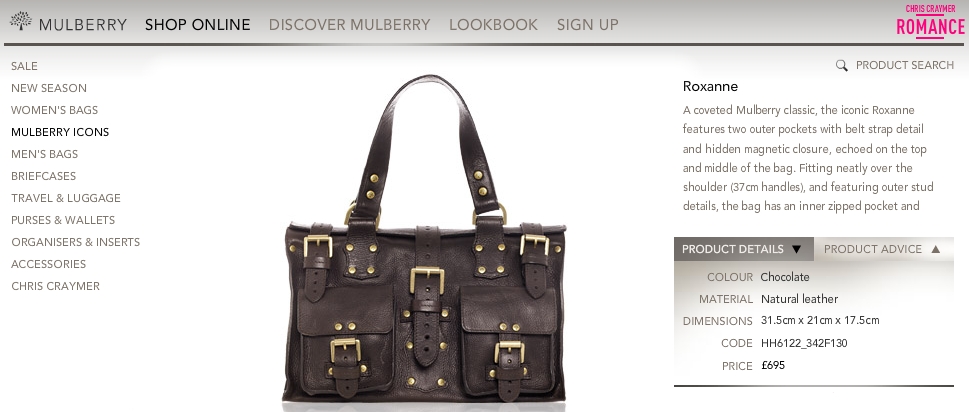Image resolution: width=969 pixels, height=412 pixels.
Task: Go to Discover Mulberry
Action: click(349, 25)
